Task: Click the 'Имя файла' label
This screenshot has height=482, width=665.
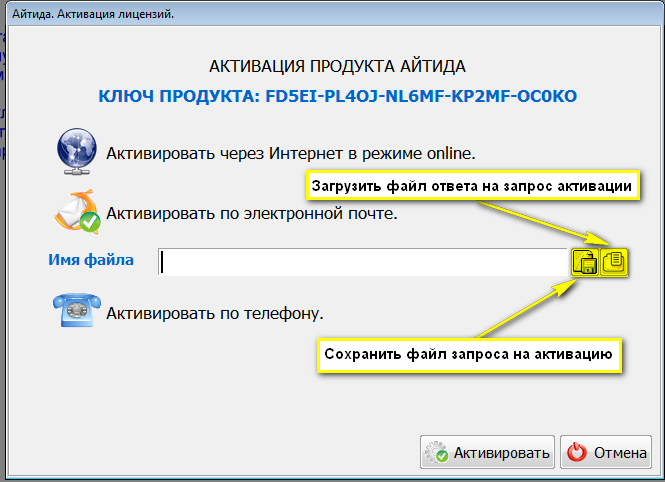Action: (x=91, y=259)
